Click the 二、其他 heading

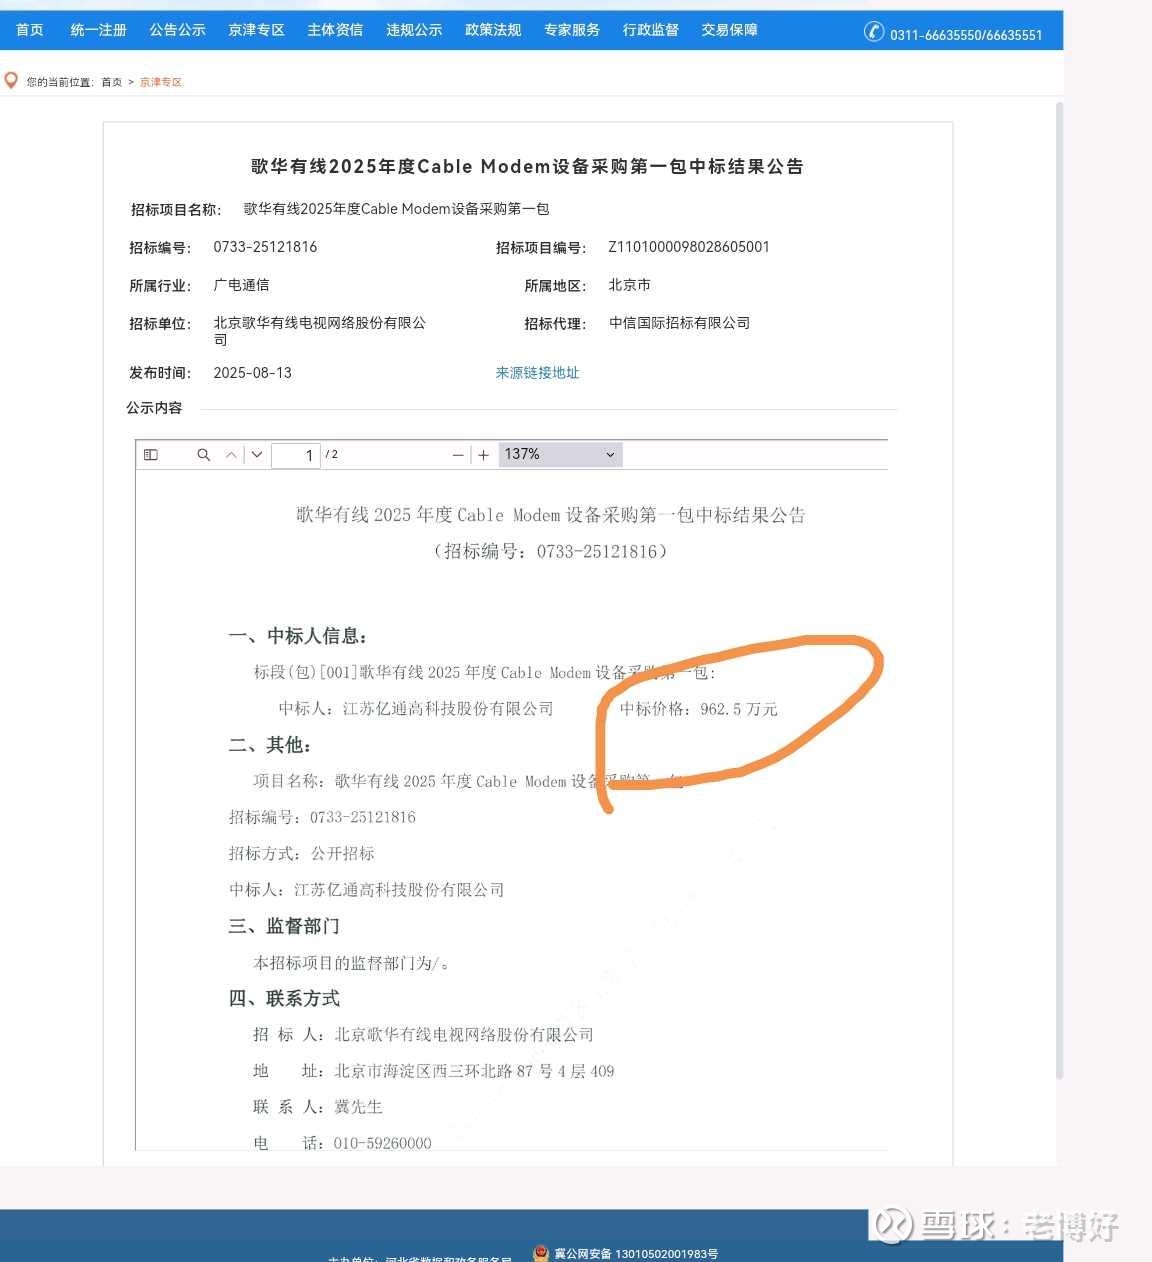point(270,745)
